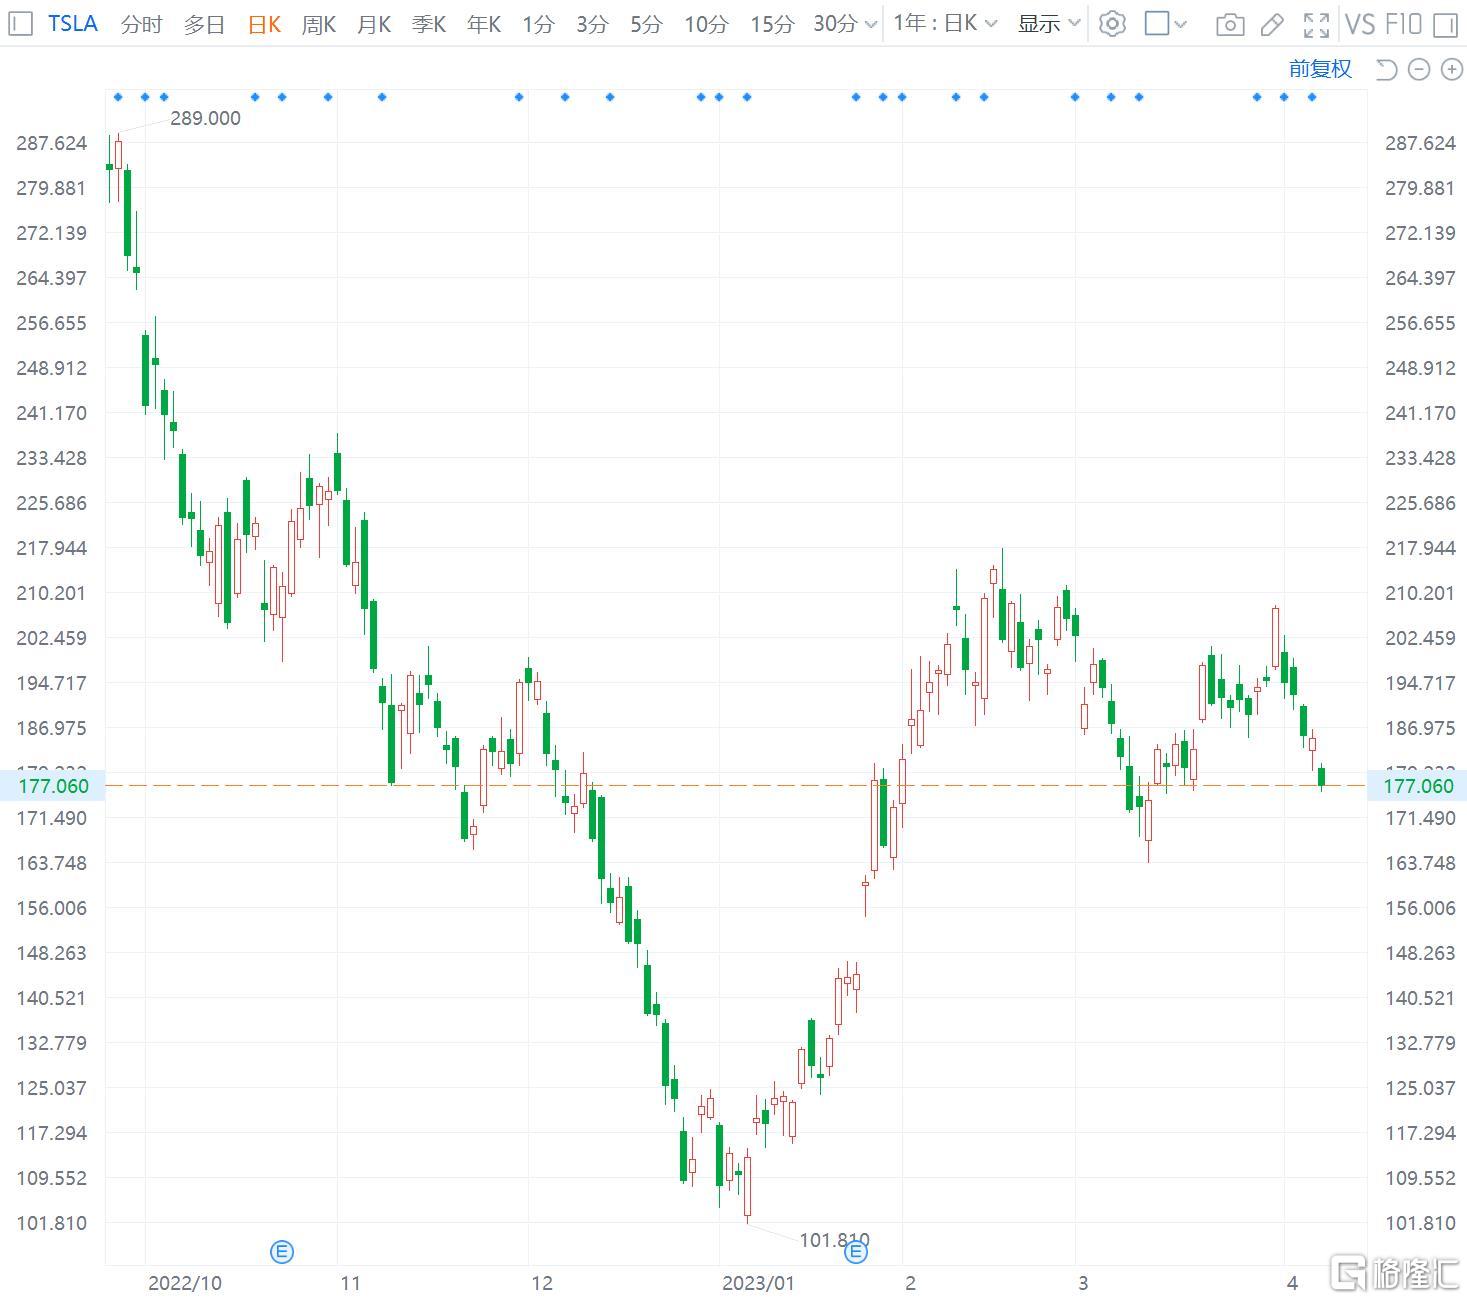Switch to the 季K tab
The height and width of the screenshot is (1300, 1467).
point(429,24)
